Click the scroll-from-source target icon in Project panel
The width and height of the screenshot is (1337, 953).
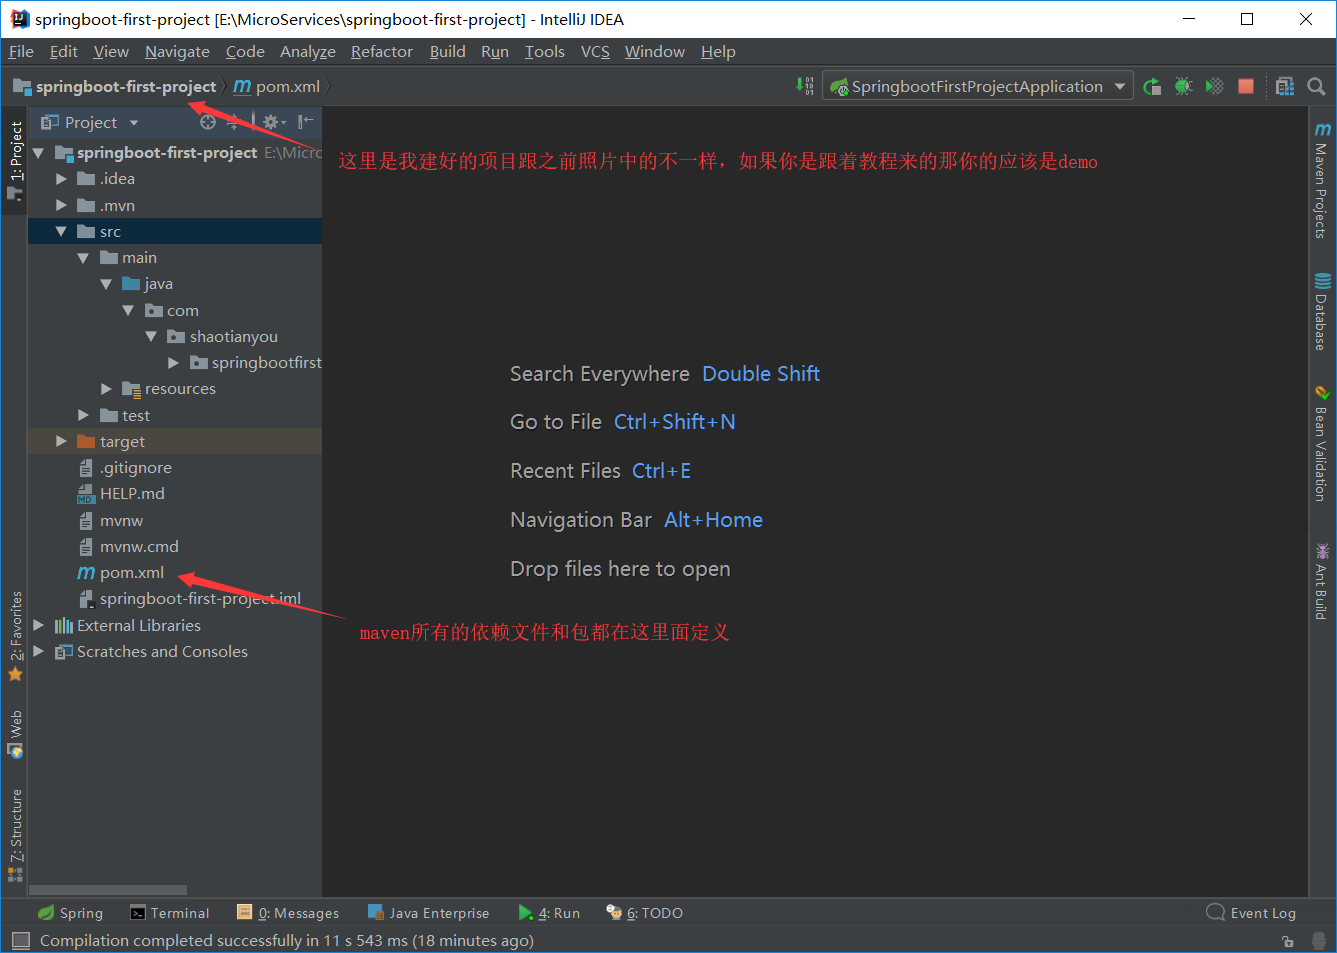pyautogui.click(x=208, y=122)
